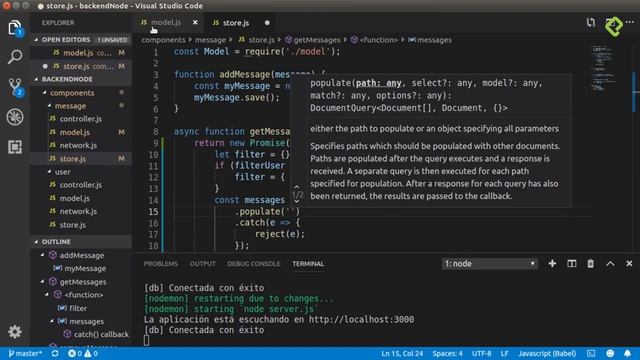Jump to catch() callback in outline
Image resolution: width=640 pixels, height=360 pixels.
(101, 334)
